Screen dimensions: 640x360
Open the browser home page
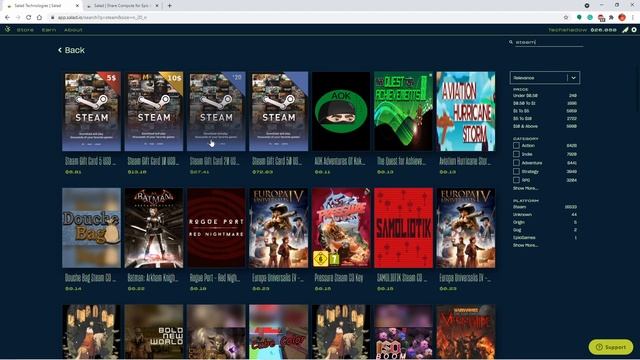[39, 18]
